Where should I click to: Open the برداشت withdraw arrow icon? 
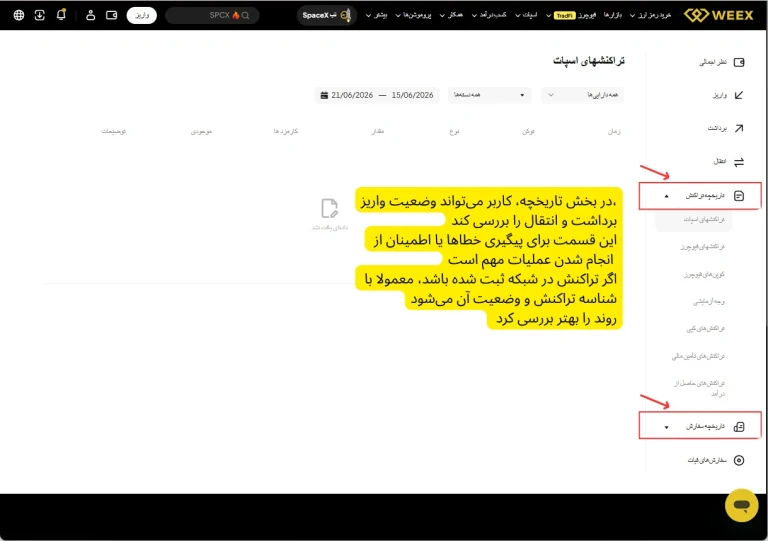click(739, 128)
